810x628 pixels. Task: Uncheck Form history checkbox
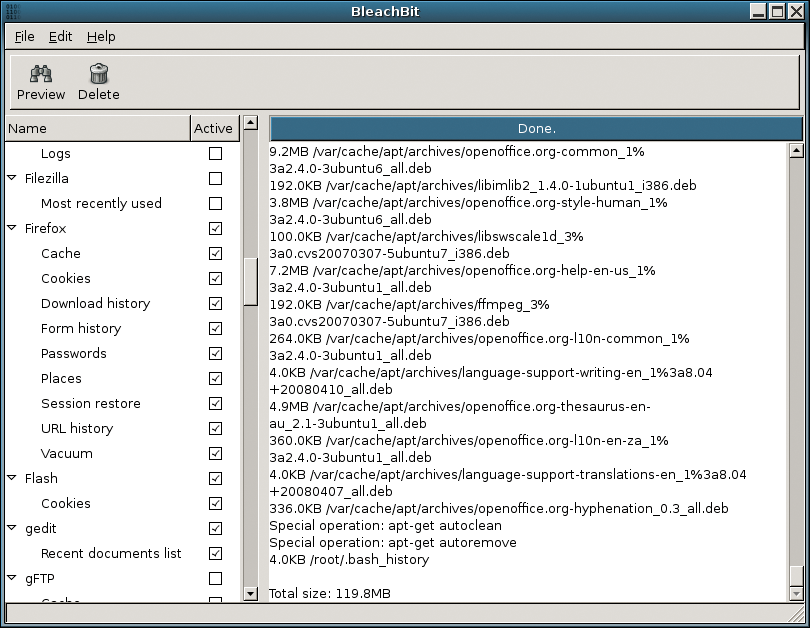point(215,328)
